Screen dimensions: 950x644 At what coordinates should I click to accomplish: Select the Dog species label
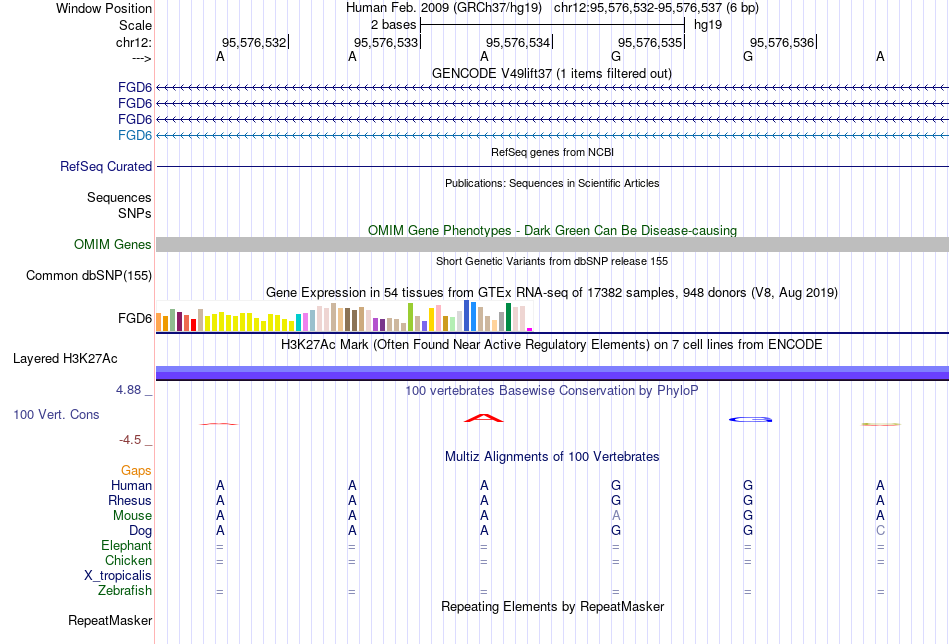(140, 531)
